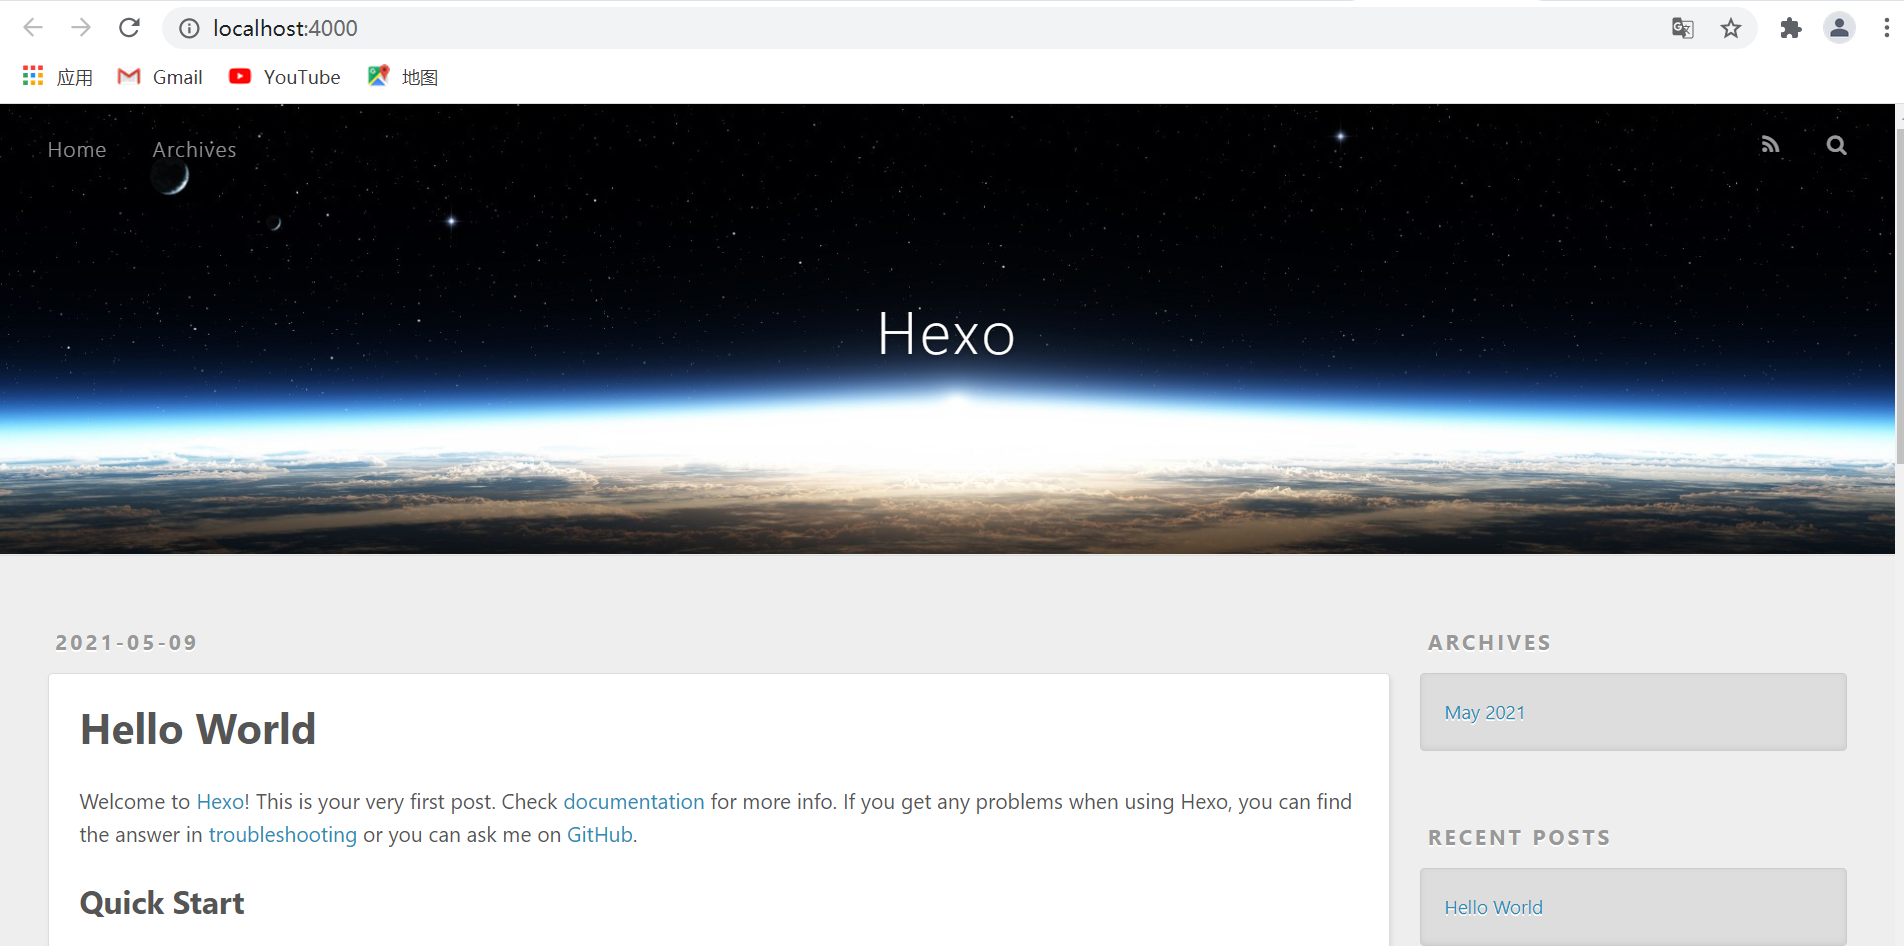Click the address bar URL field

point(900,28)
